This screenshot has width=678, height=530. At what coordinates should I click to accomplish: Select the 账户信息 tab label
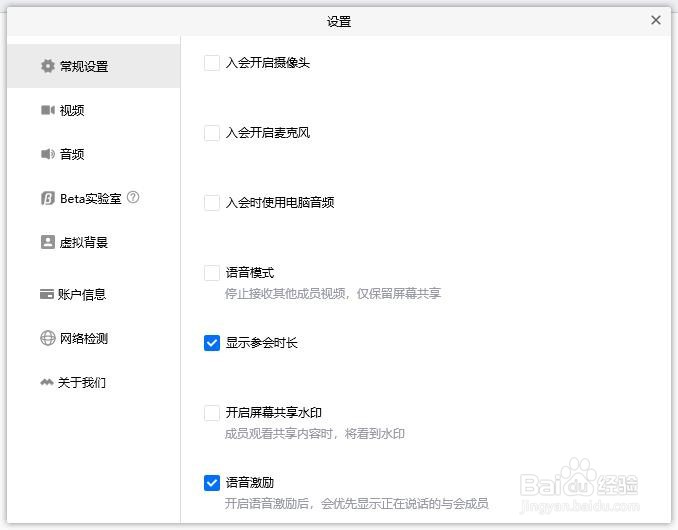pos(82,294)
